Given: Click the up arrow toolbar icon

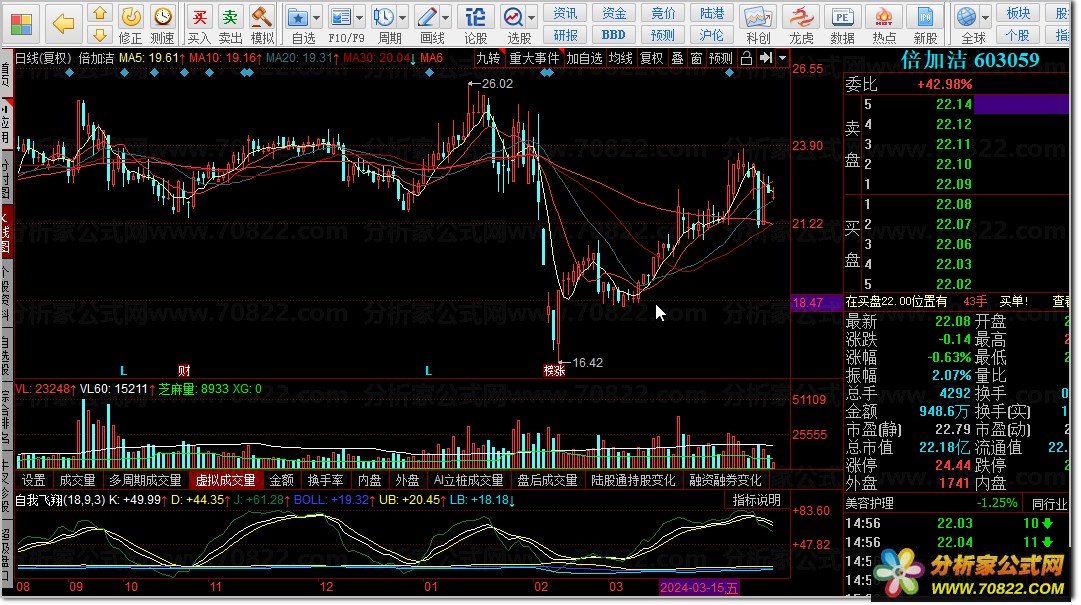Looking at the screenshot, I should 100,13.
